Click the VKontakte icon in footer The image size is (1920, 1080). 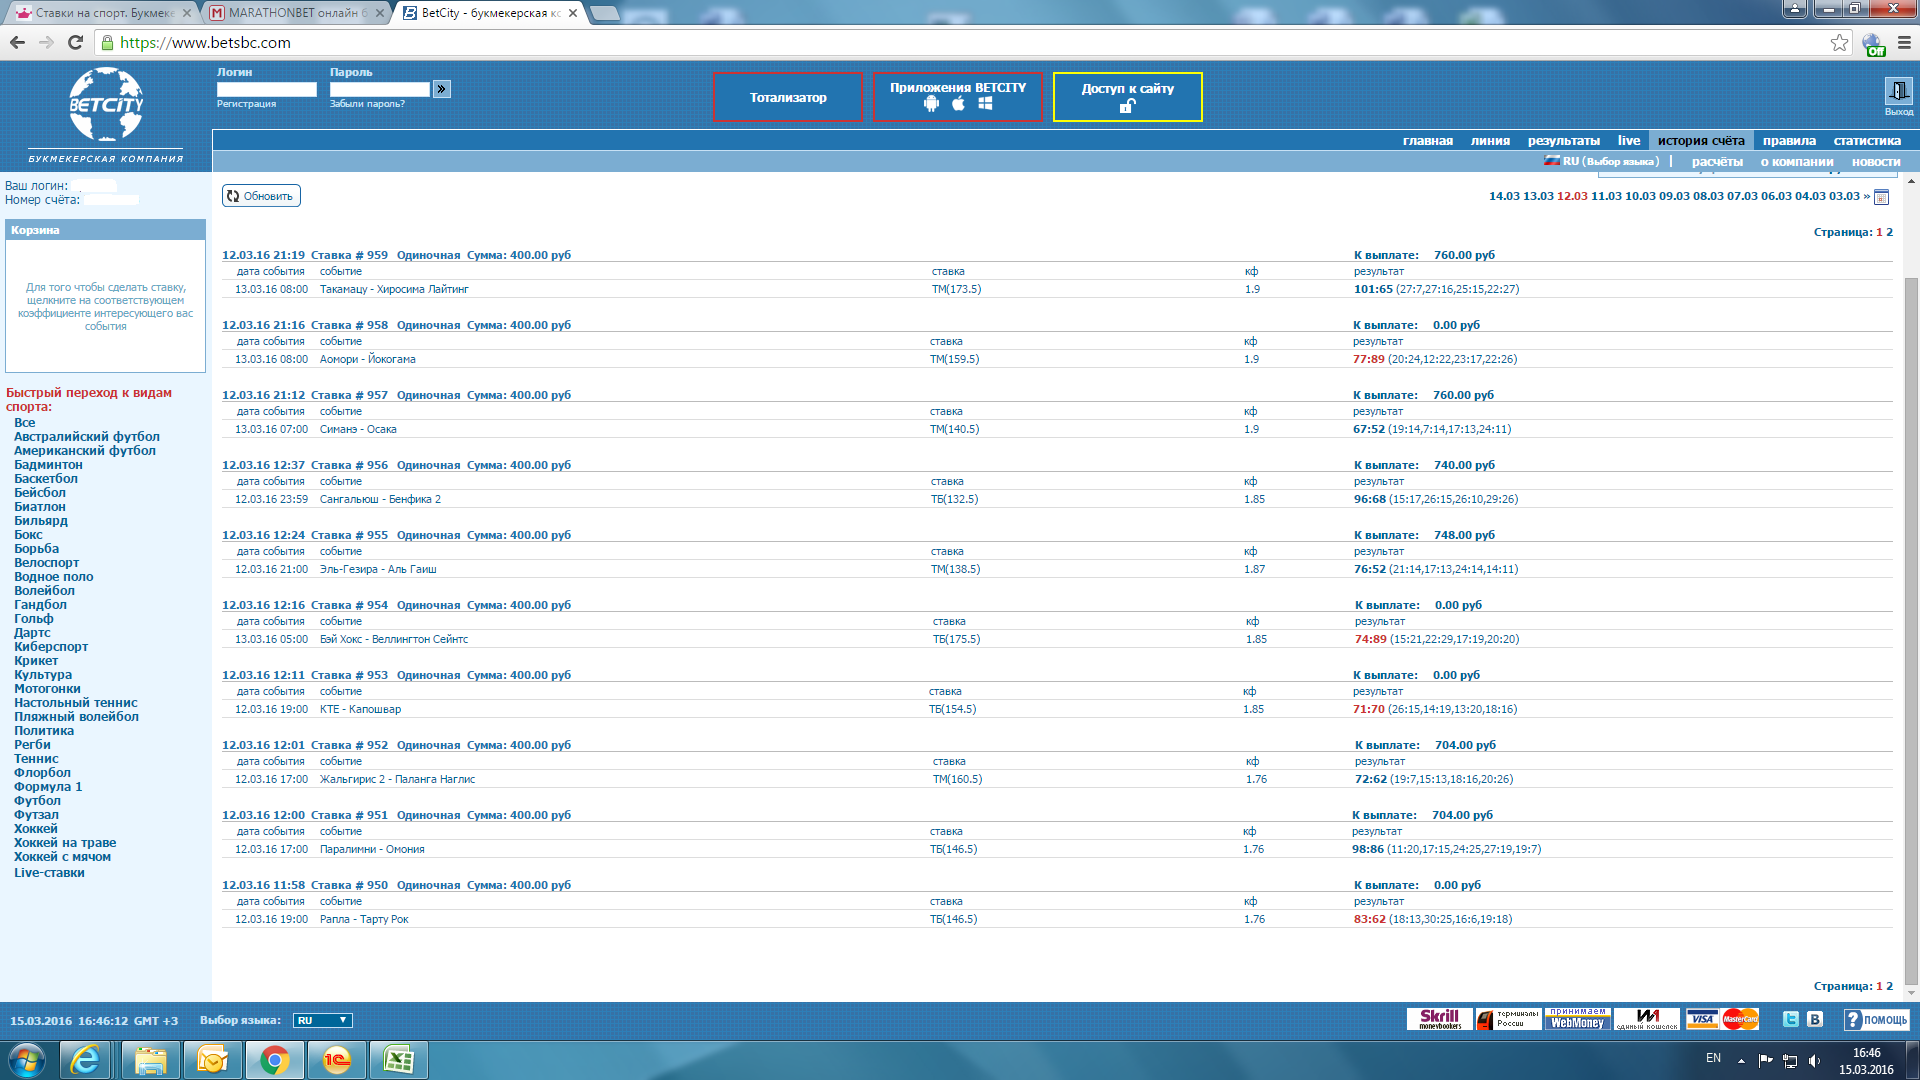(1815, 1019)
